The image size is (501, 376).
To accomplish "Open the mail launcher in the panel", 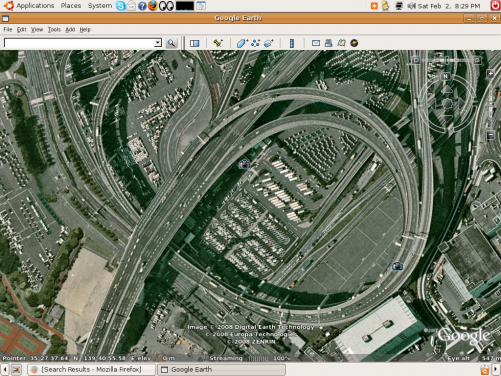I will (131, 6).
